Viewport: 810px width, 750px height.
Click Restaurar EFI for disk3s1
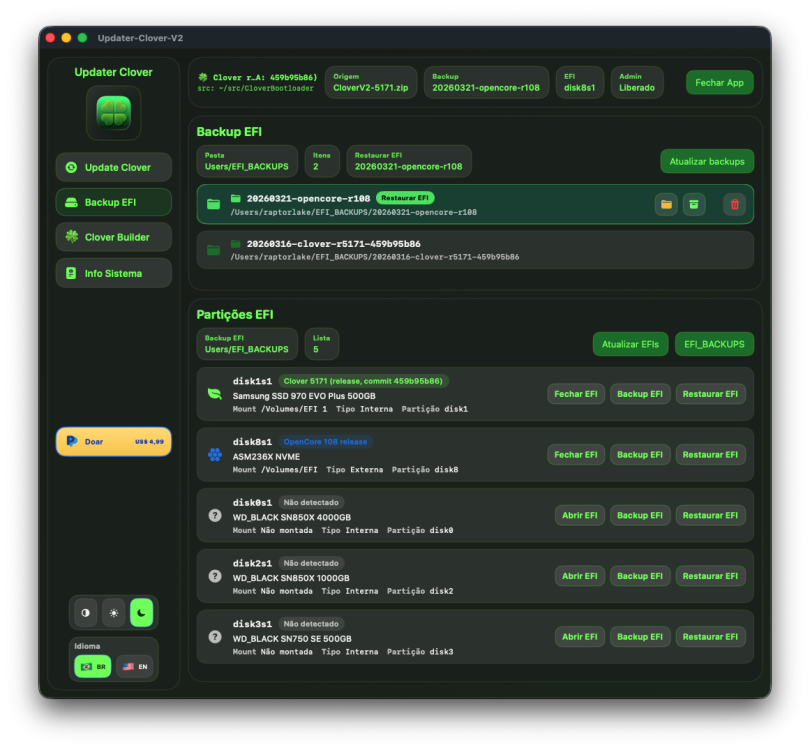click(x=710, y=637)
